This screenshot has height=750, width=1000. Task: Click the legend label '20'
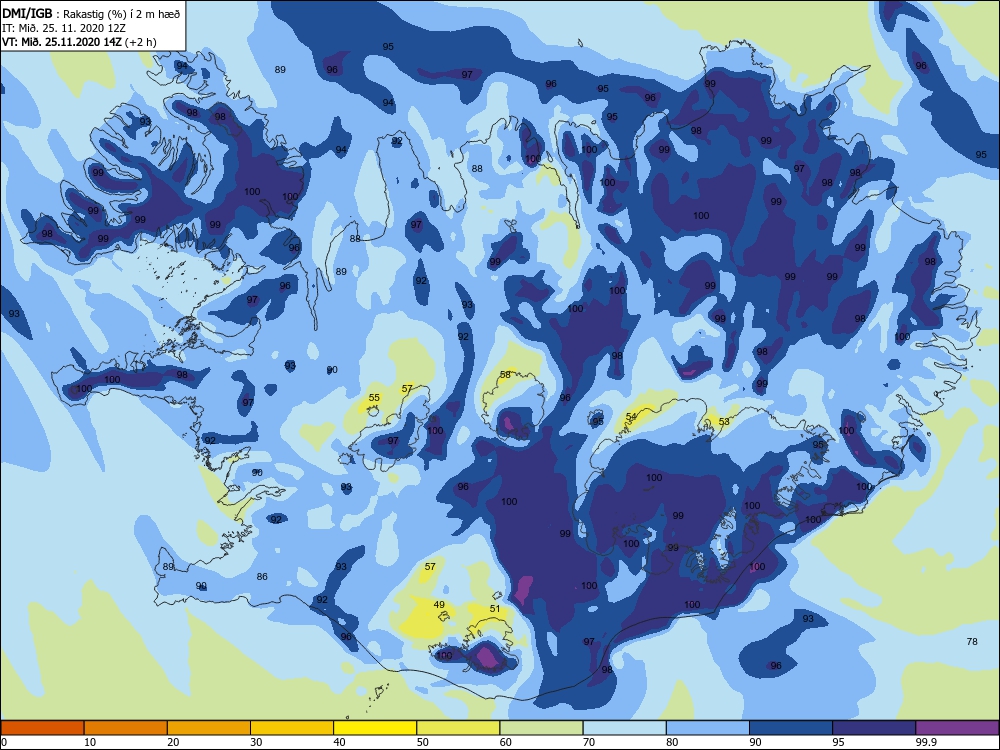[173, 742]
